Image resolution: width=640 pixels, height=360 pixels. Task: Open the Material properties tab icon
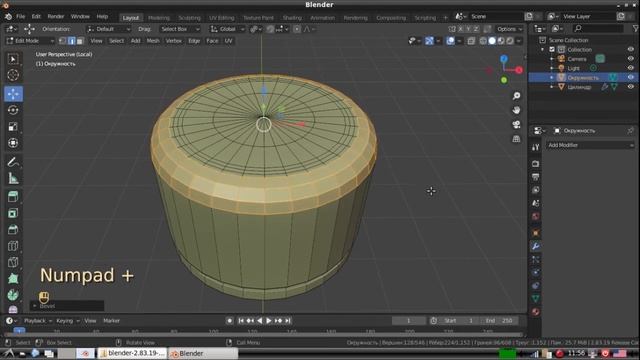pos(536,312)
